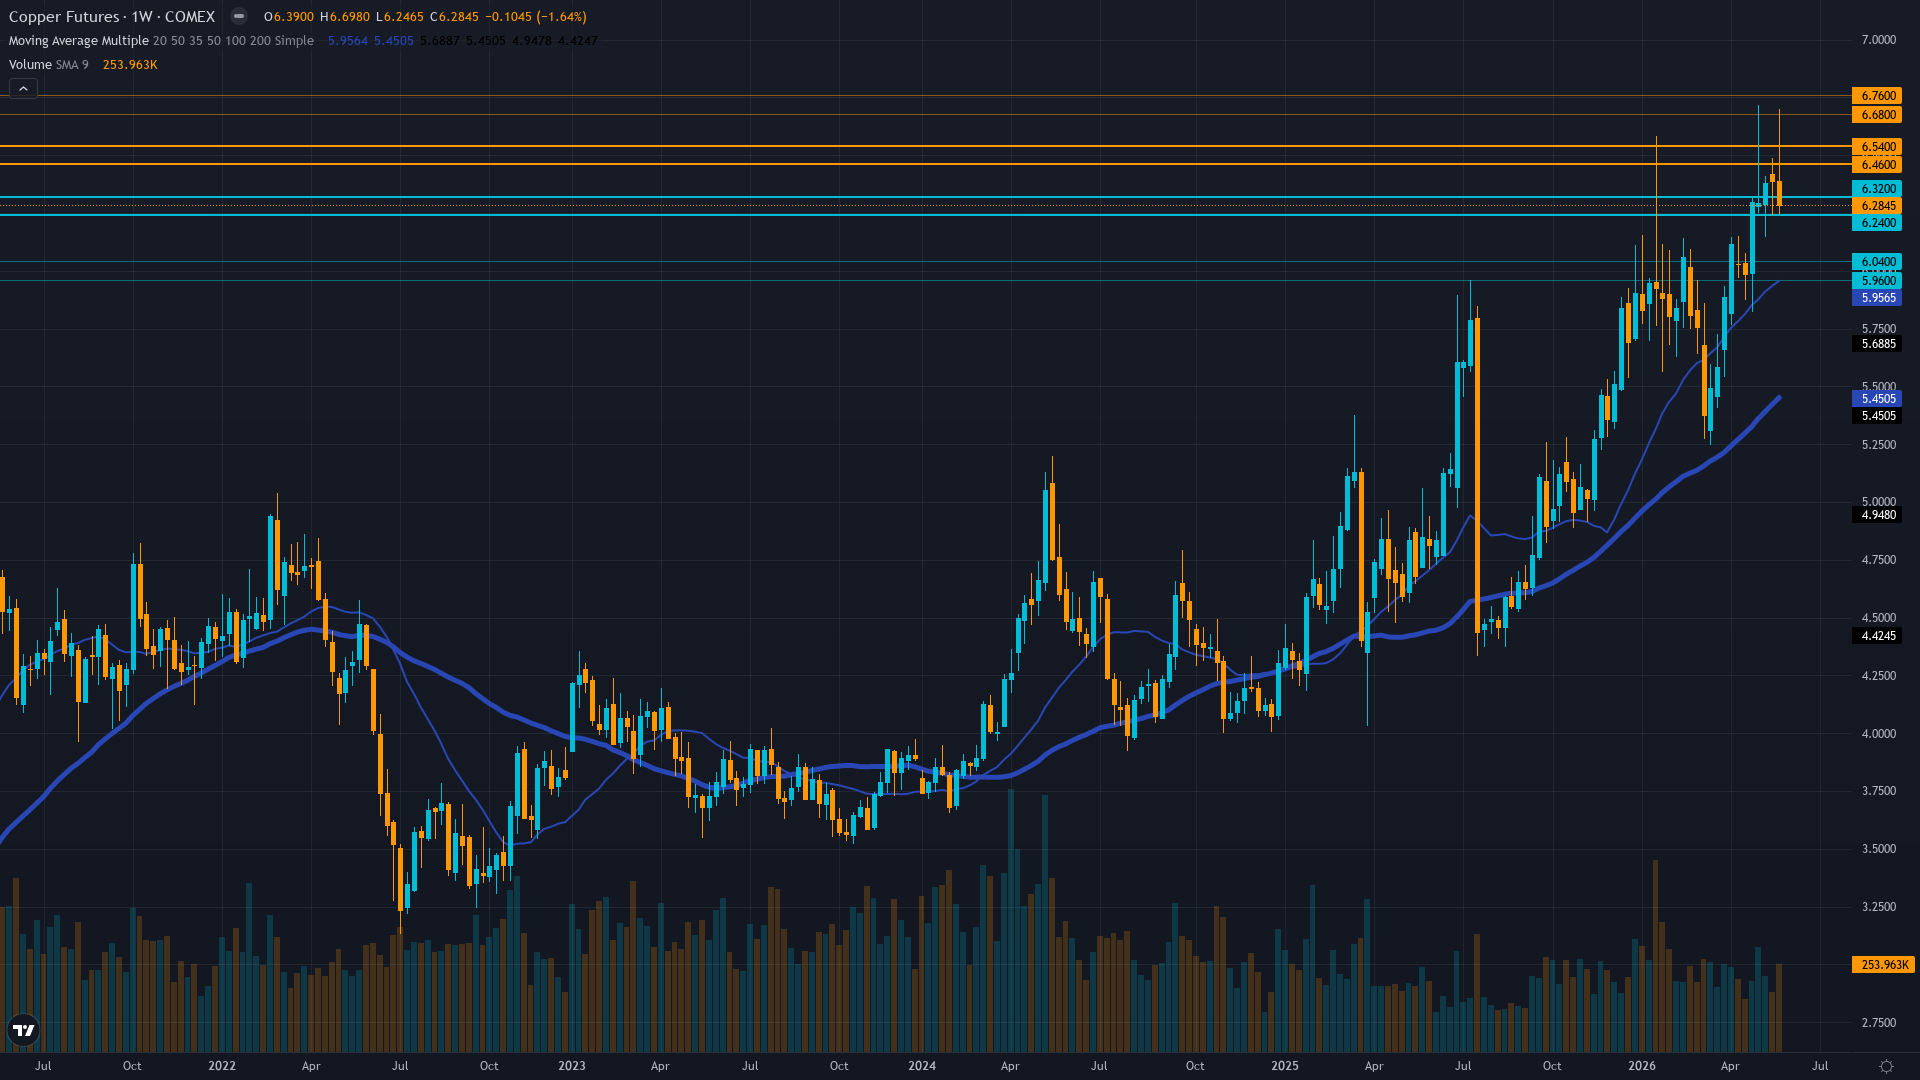The width and height of the screenshot is (1920, 1080).
Task: Select the cyan 6.3200 price label
Action: [x=1877, y=189]
